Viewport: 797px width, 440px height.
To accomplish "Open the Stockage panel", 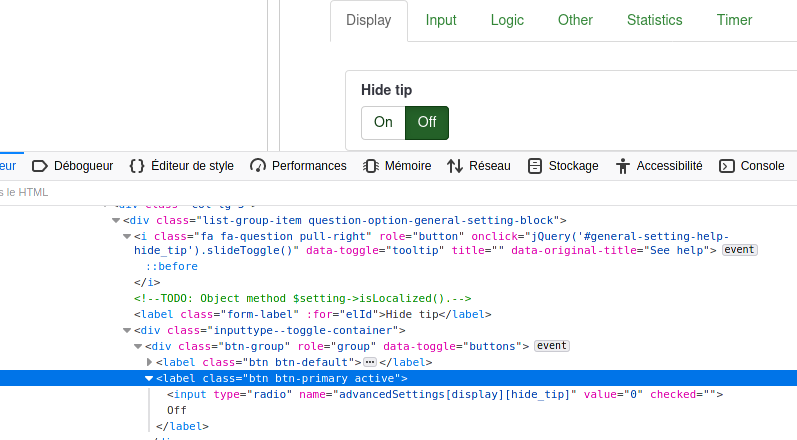I will 563,166.
